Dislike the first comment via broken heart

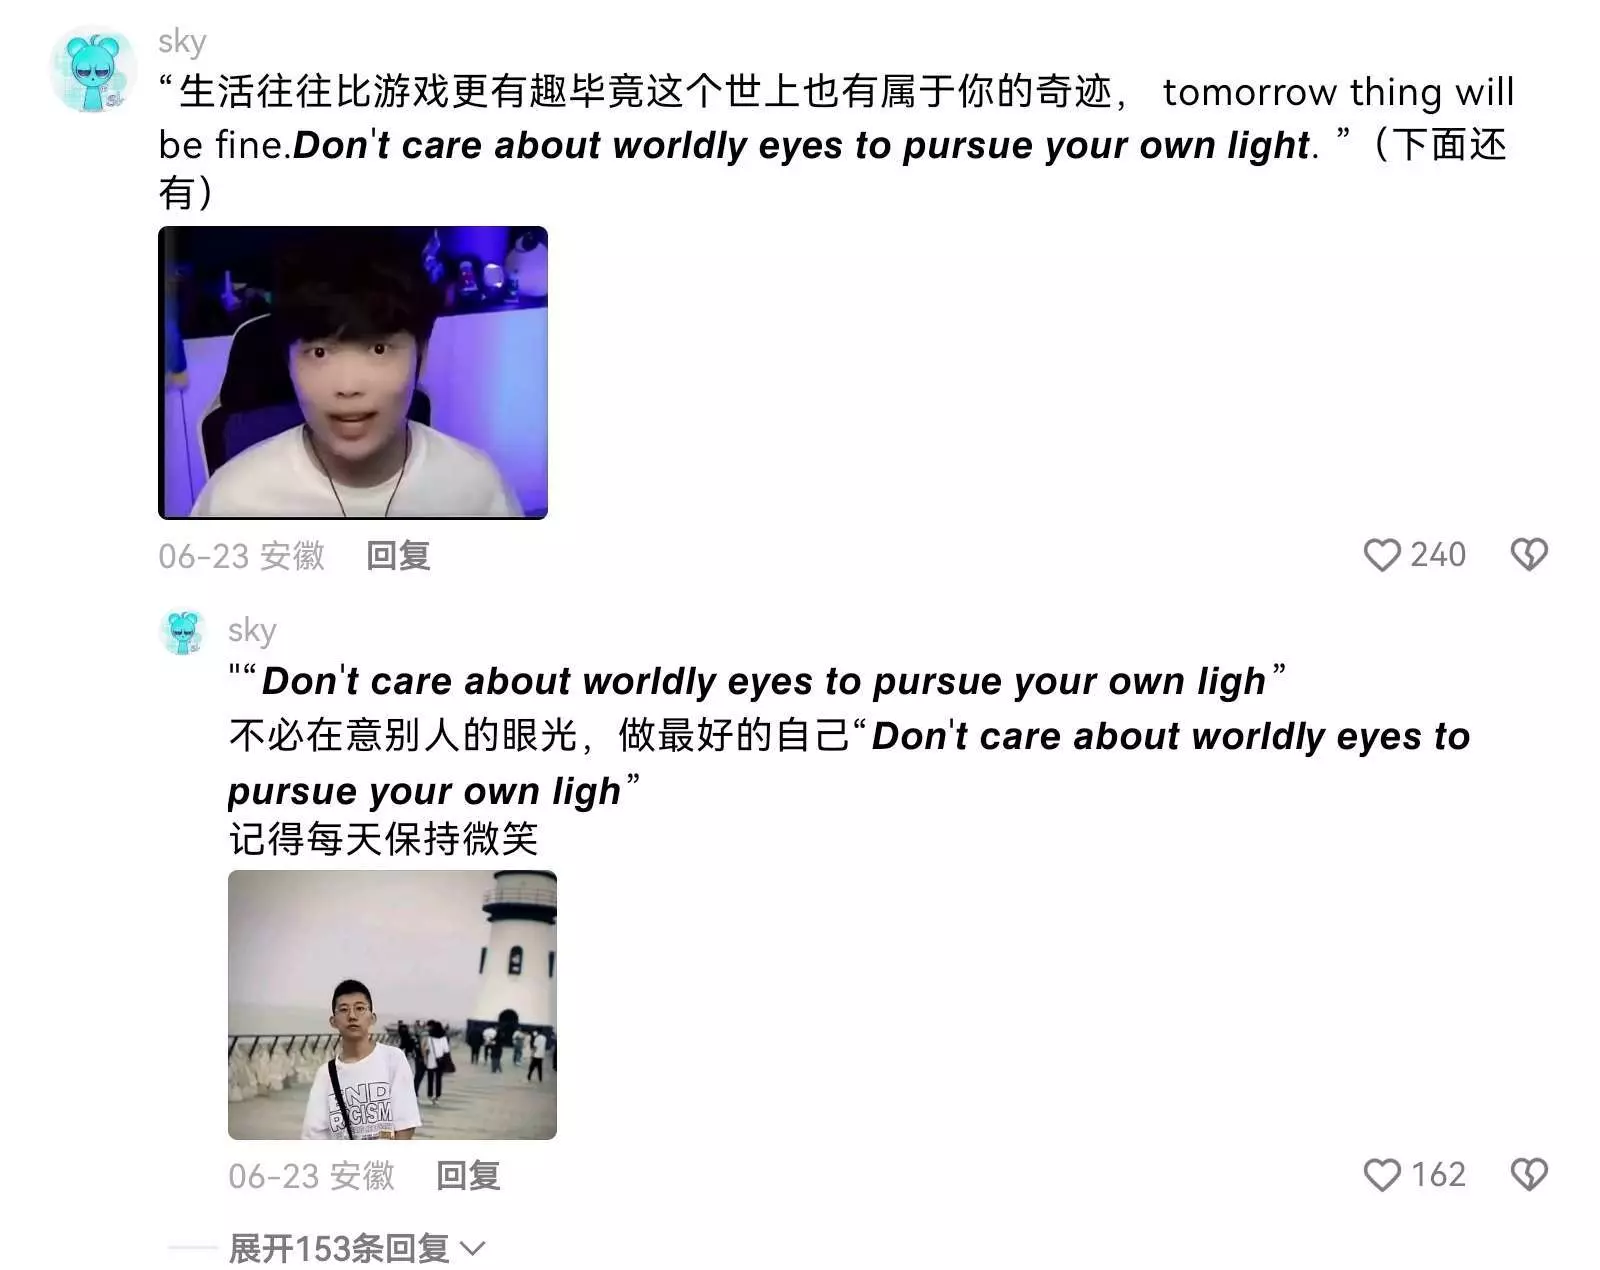(1529, 555)
